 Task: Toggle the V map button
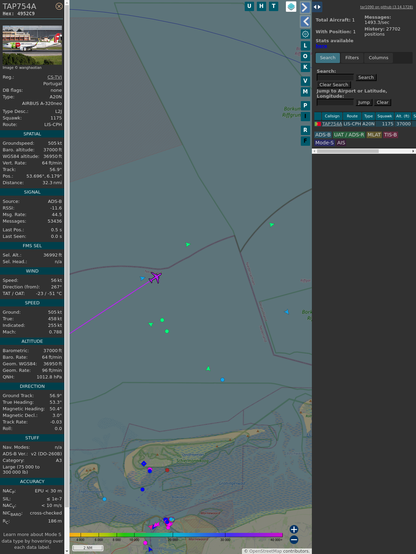305,81
